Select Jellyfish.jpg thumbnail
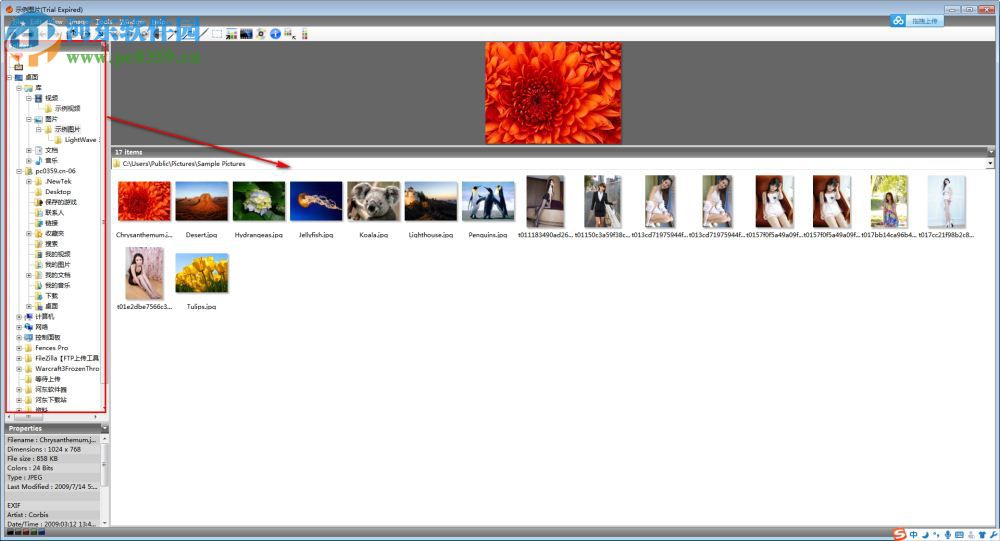The image size is (1000, 541). [x=316, y=201]
